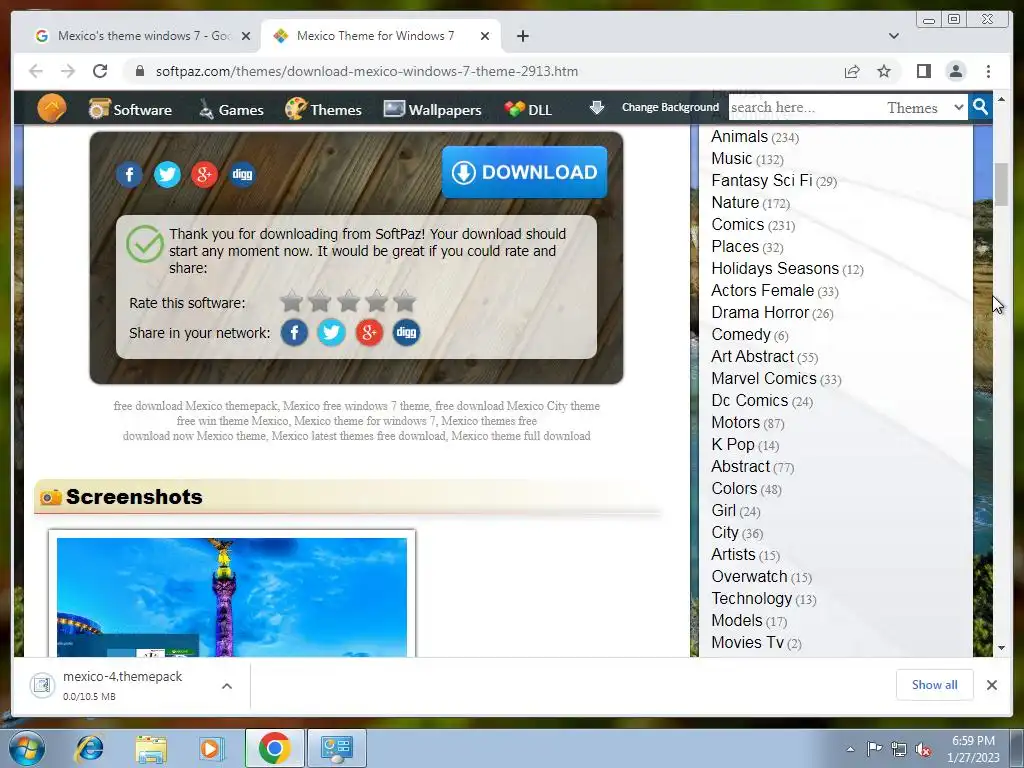Close the Mexico Theme for Windows 7 tab

click(x=485, y=36)
